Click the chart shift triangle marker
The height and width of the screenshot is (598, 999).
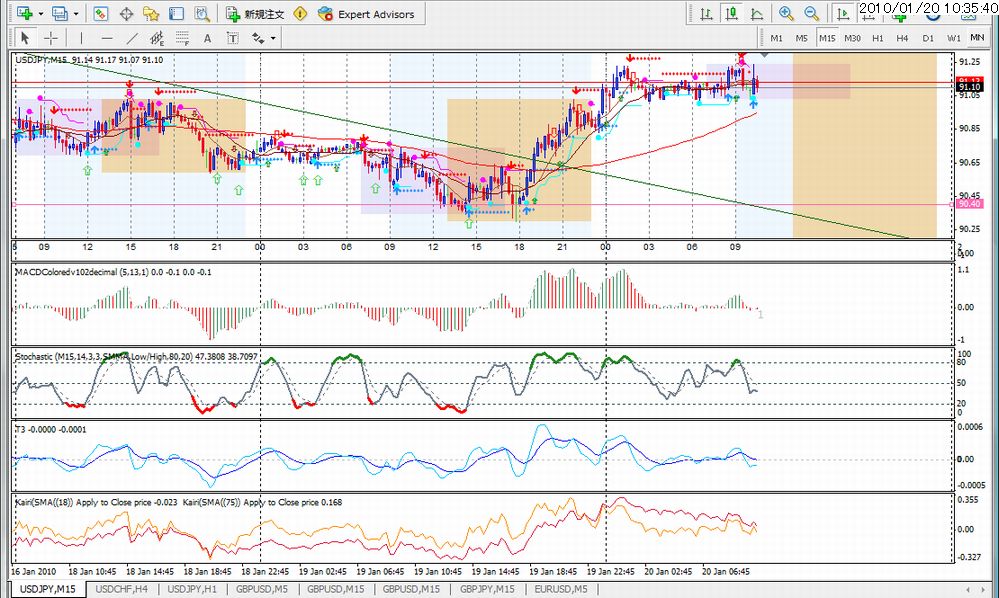[x=765, y=54]
